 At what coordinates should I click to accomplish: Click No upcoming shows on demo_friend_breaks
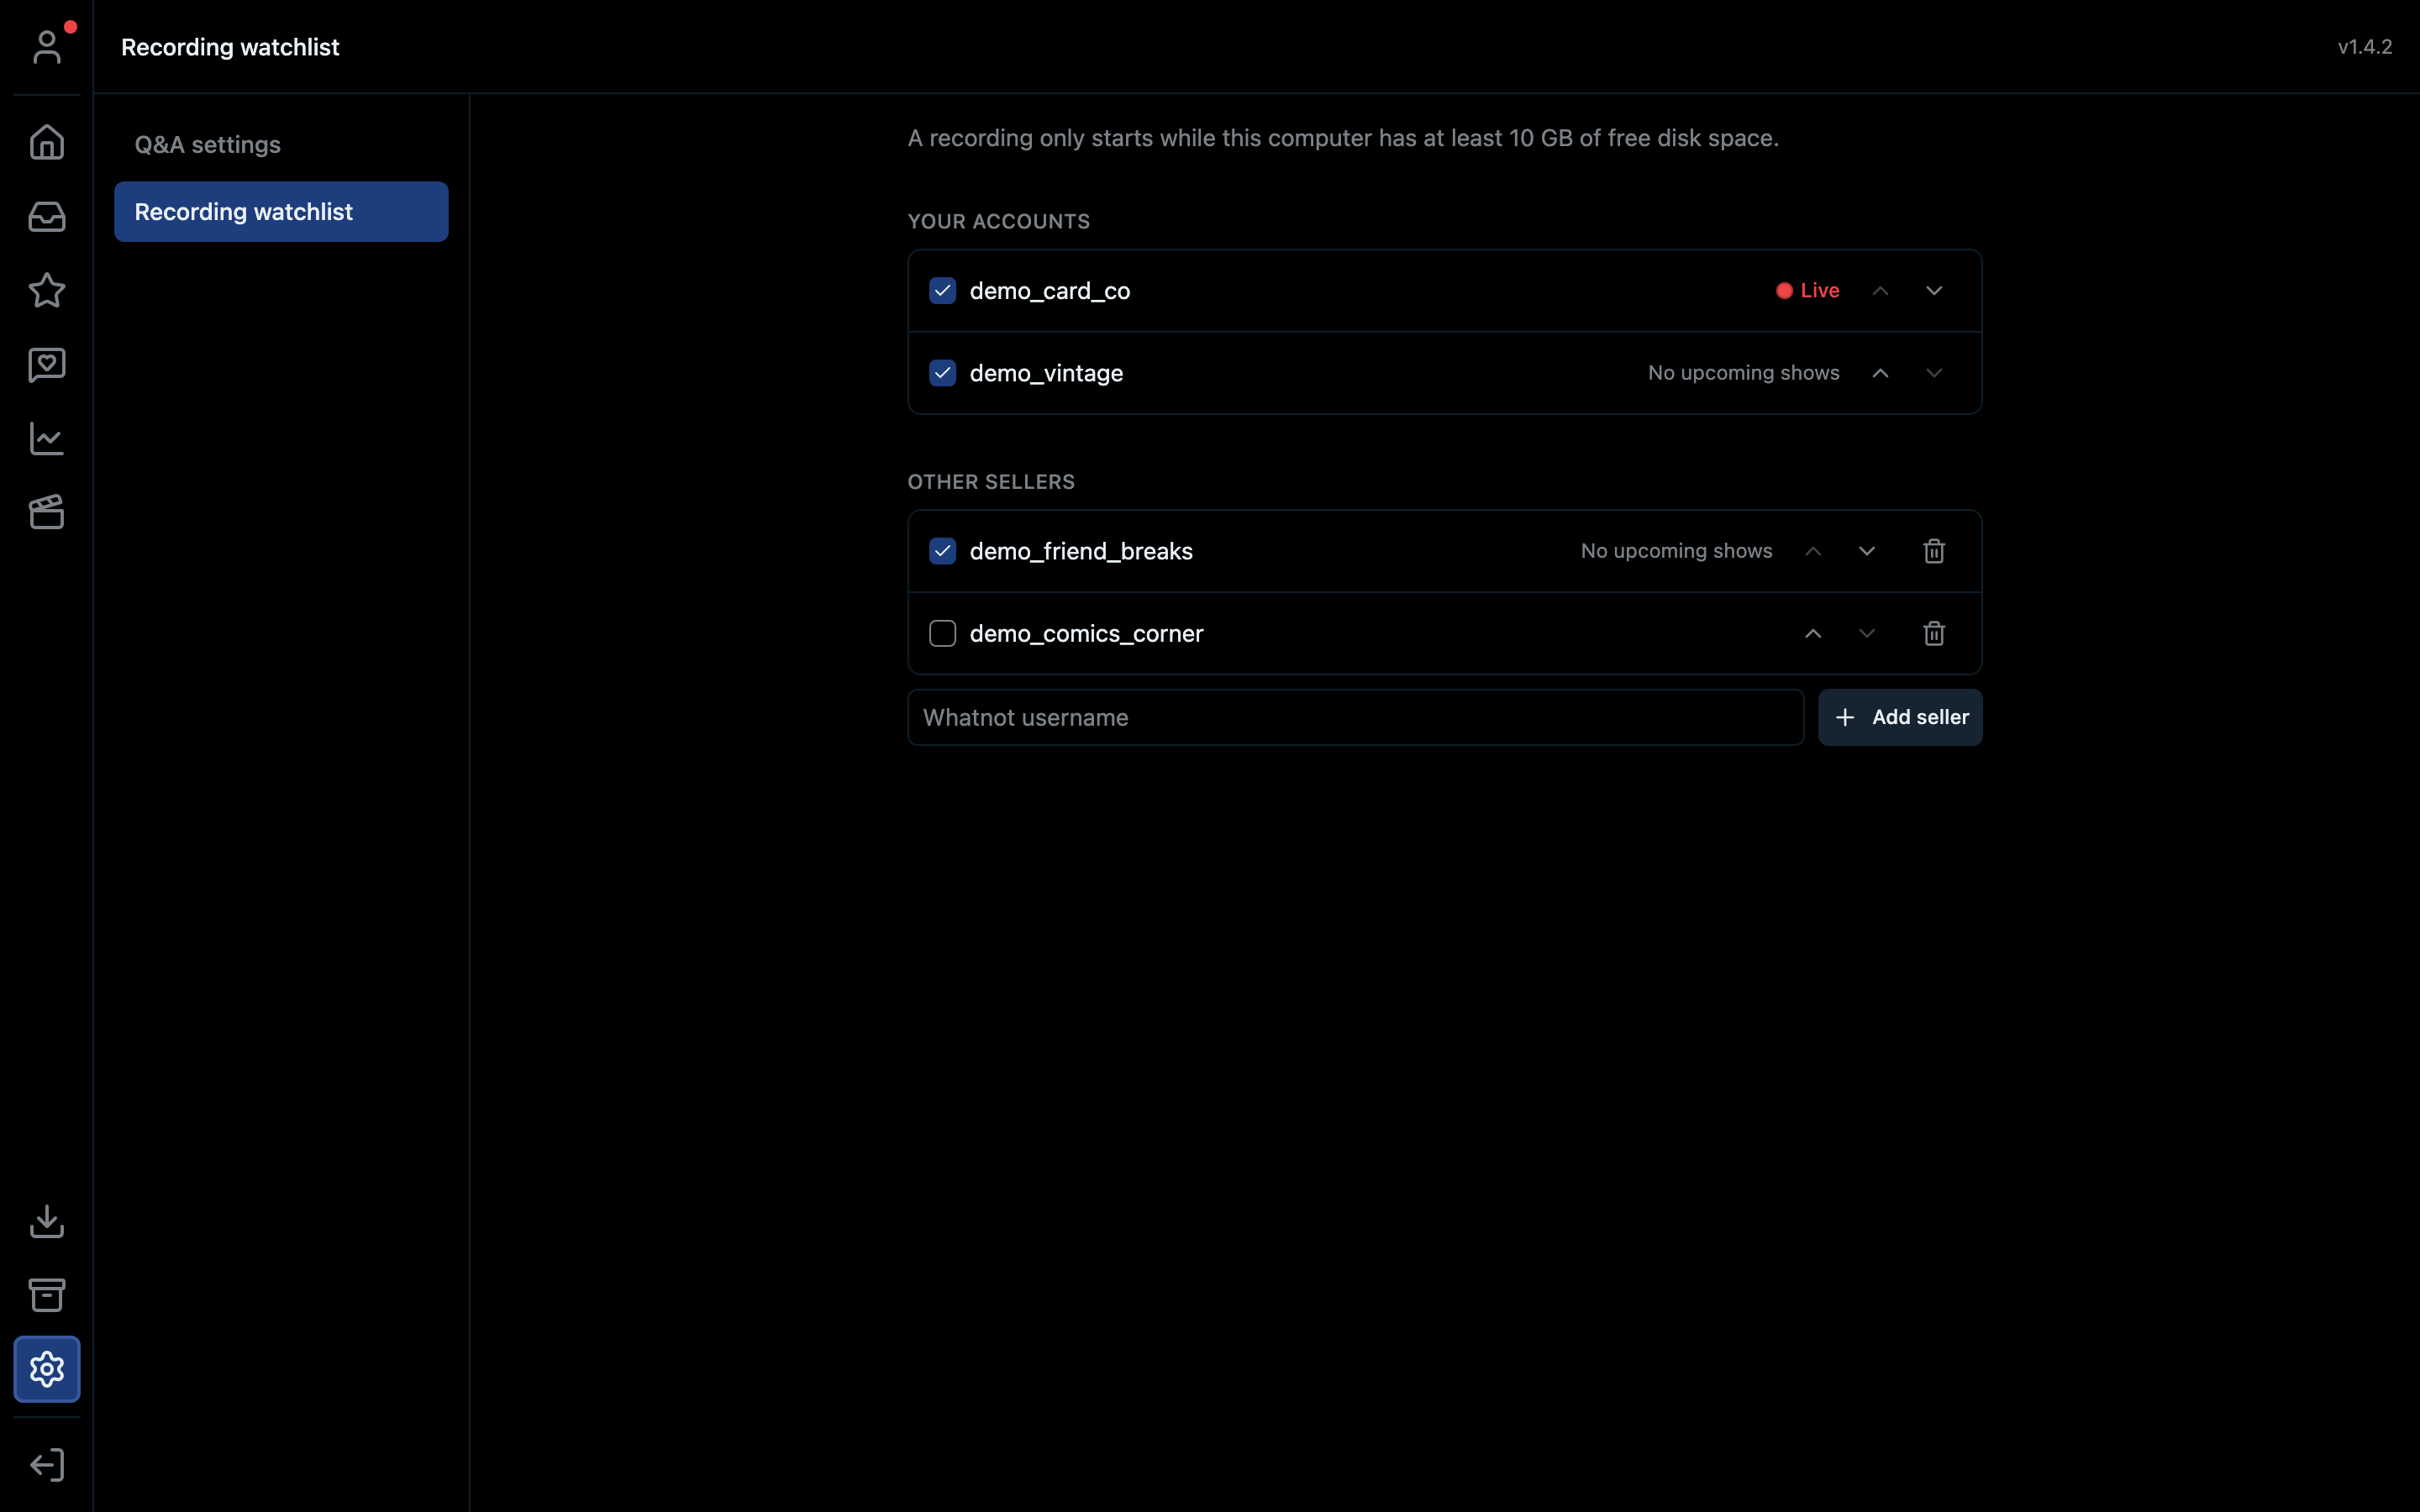click(x=1676, y=551)
